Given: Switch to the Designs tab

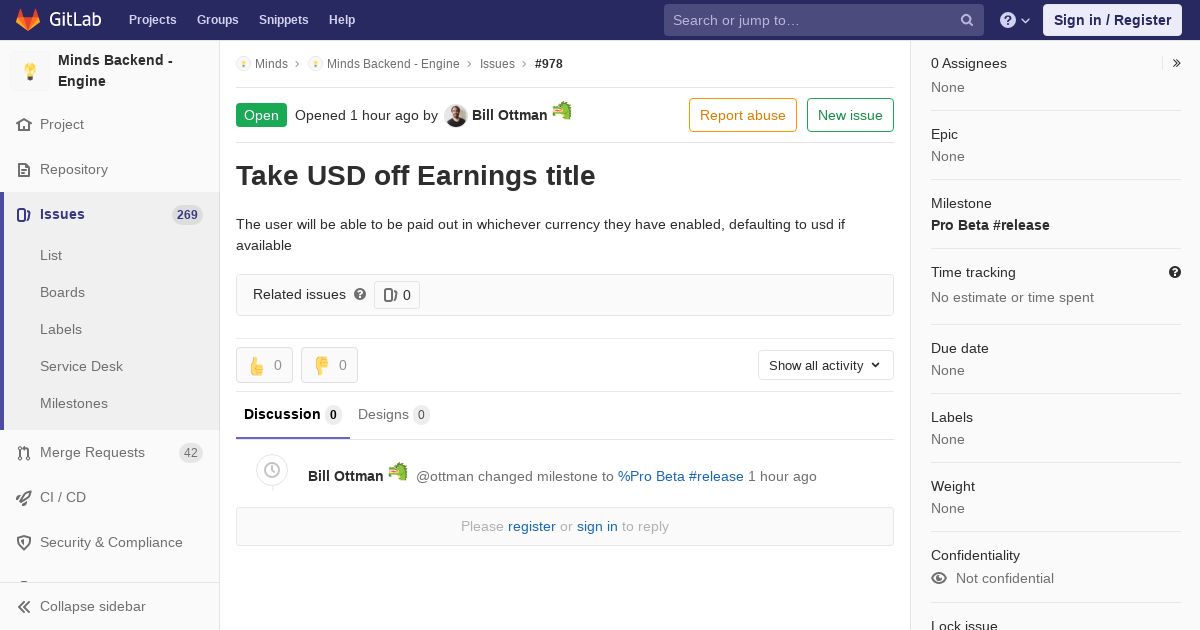Looking at the screenshot, I should click(x=394, y=415).
